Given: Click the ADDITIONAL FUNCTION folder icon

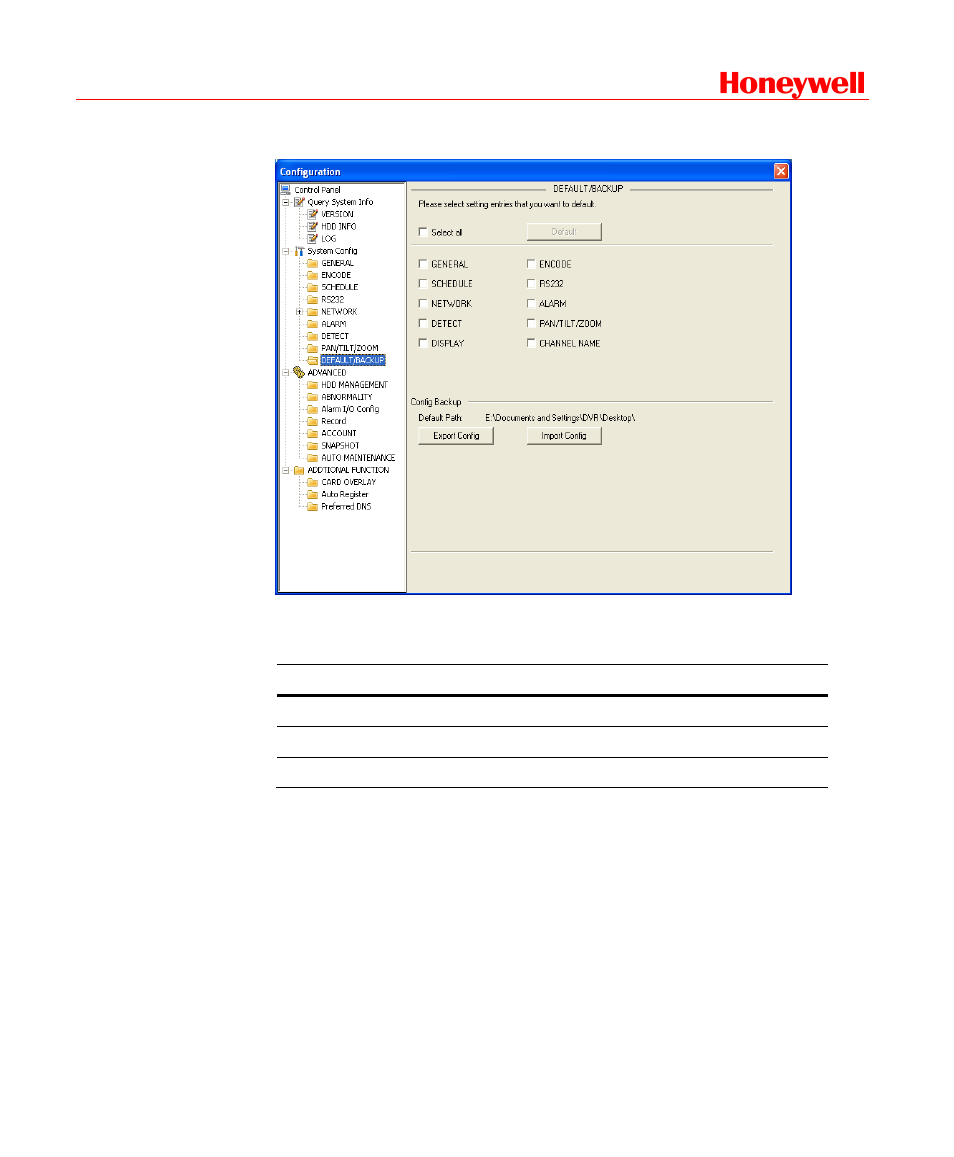Looking at the screenshot, I should click(299, 470).
